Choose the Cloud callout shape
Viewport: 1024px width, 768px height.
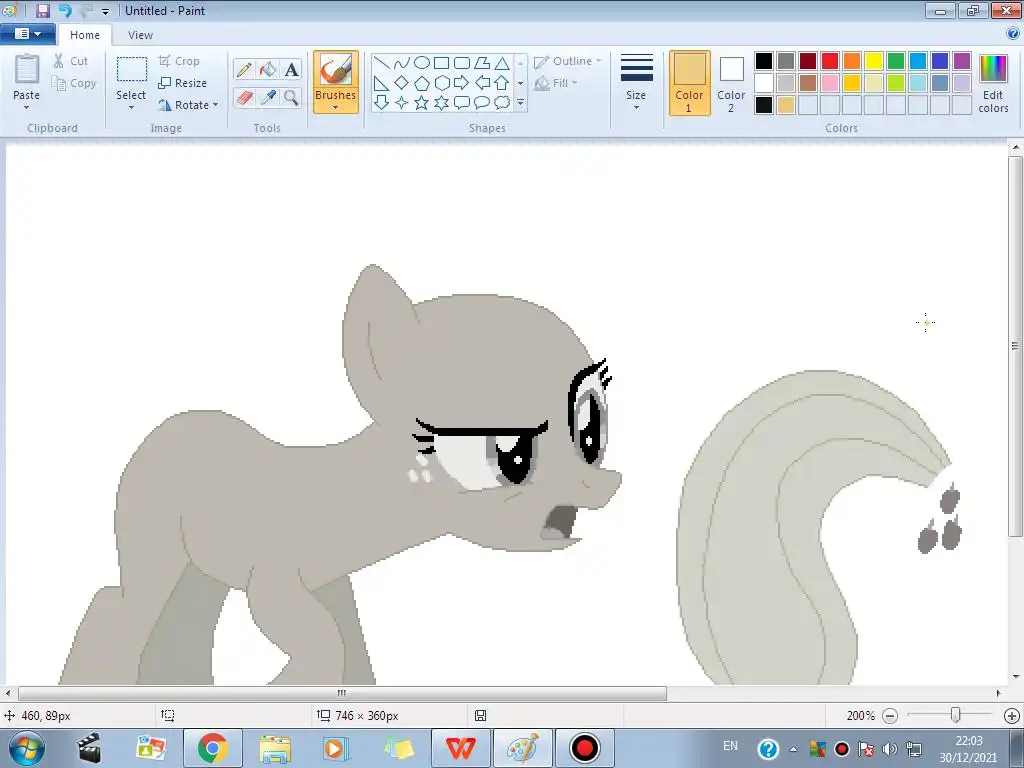502,103
